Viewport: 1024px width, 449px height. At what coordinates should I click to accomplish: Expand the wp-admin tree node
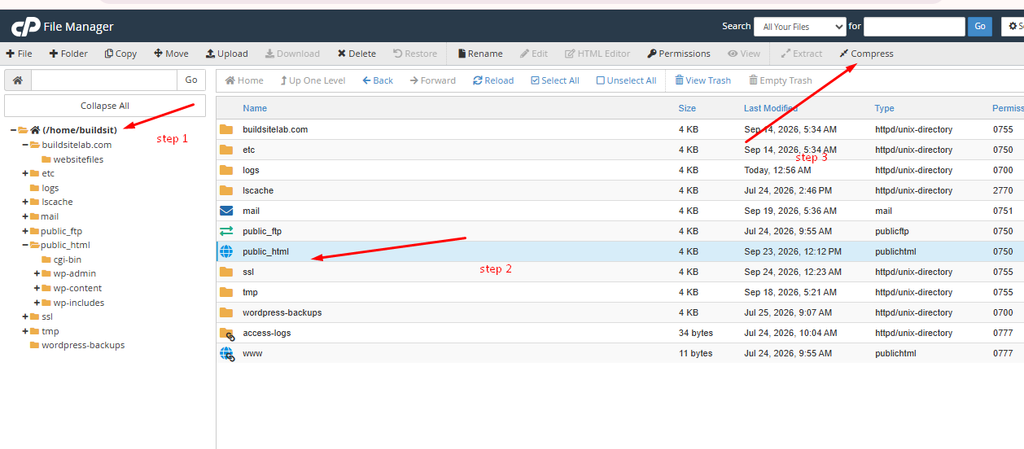coord(37,274)
